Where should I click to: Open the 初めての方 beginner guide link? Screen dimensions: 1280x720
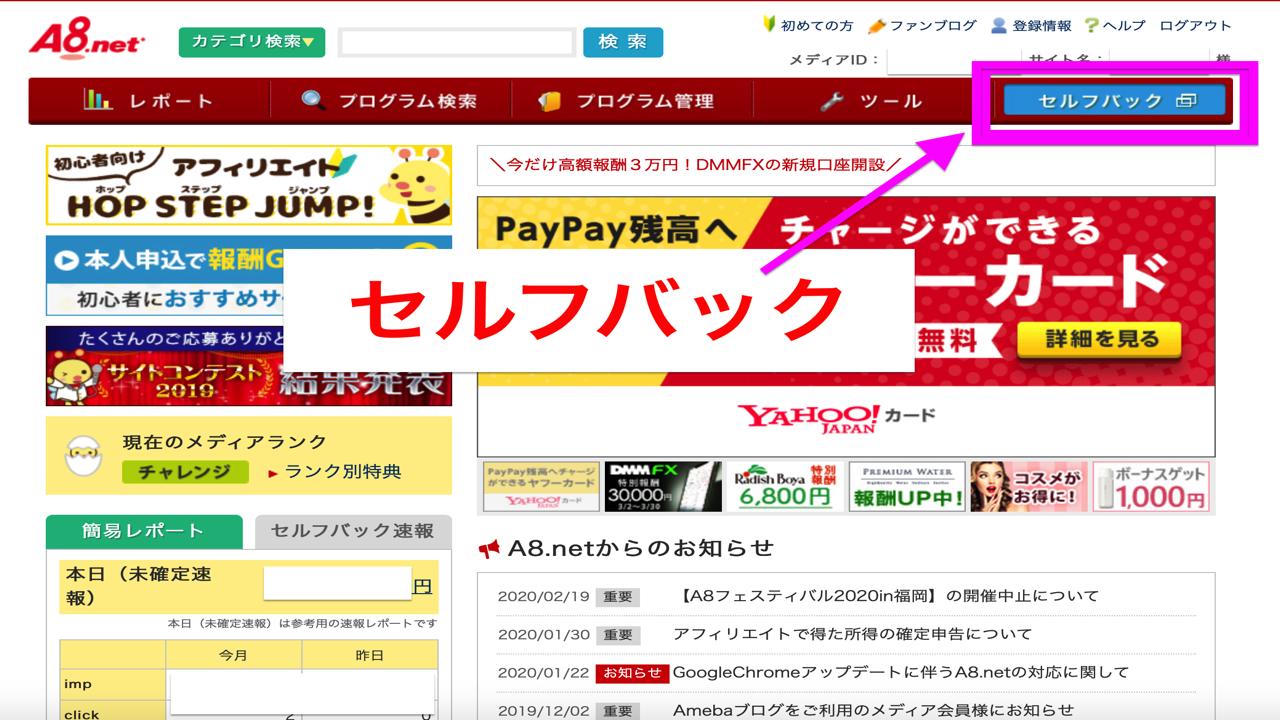coord(807,25)
